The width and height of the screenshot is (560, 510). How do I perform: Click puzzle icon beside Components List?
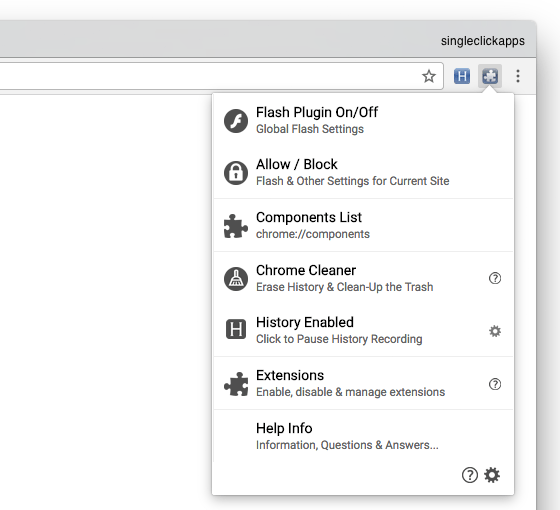click(236, 226)
